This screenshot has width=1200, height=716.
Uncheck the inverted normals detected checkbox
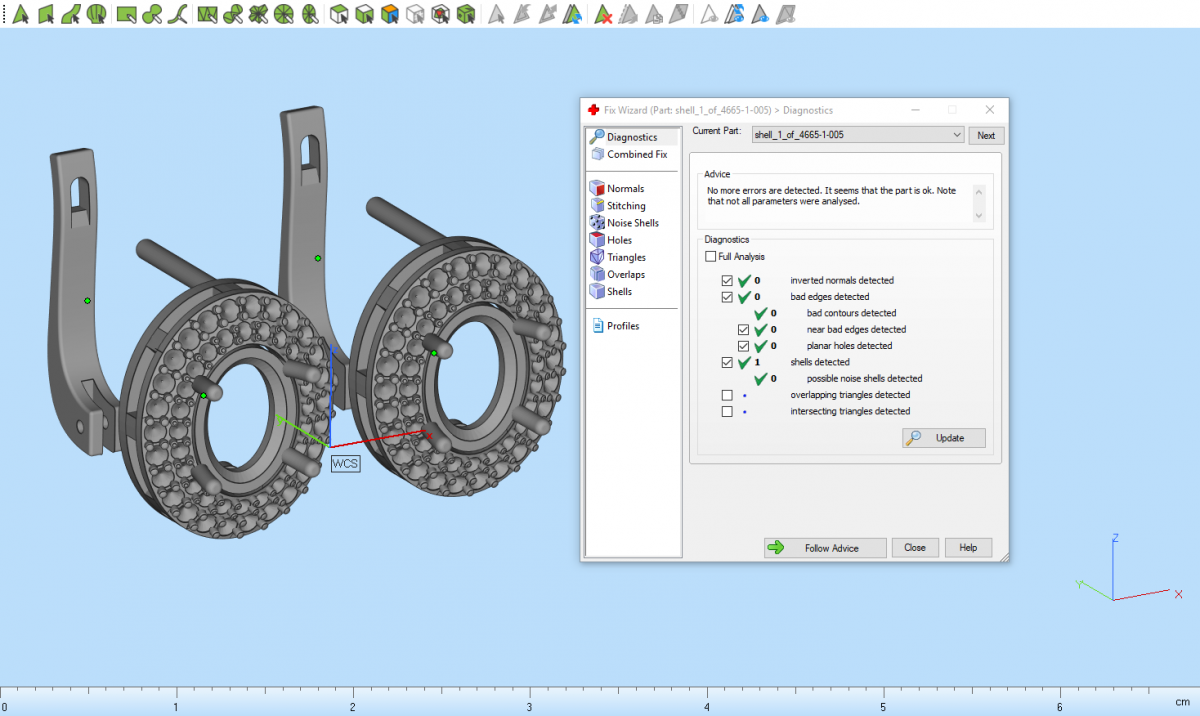tap(727, 281)
